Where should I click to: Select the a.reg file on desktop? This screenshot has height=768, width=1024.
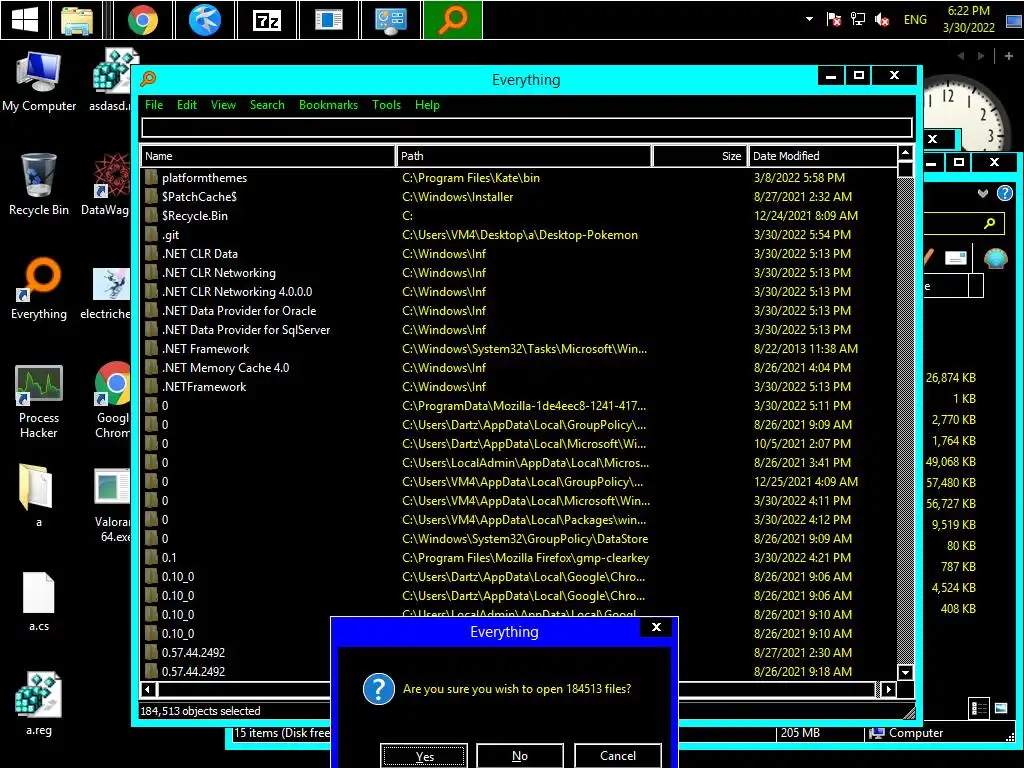click(x=39, y=705)
